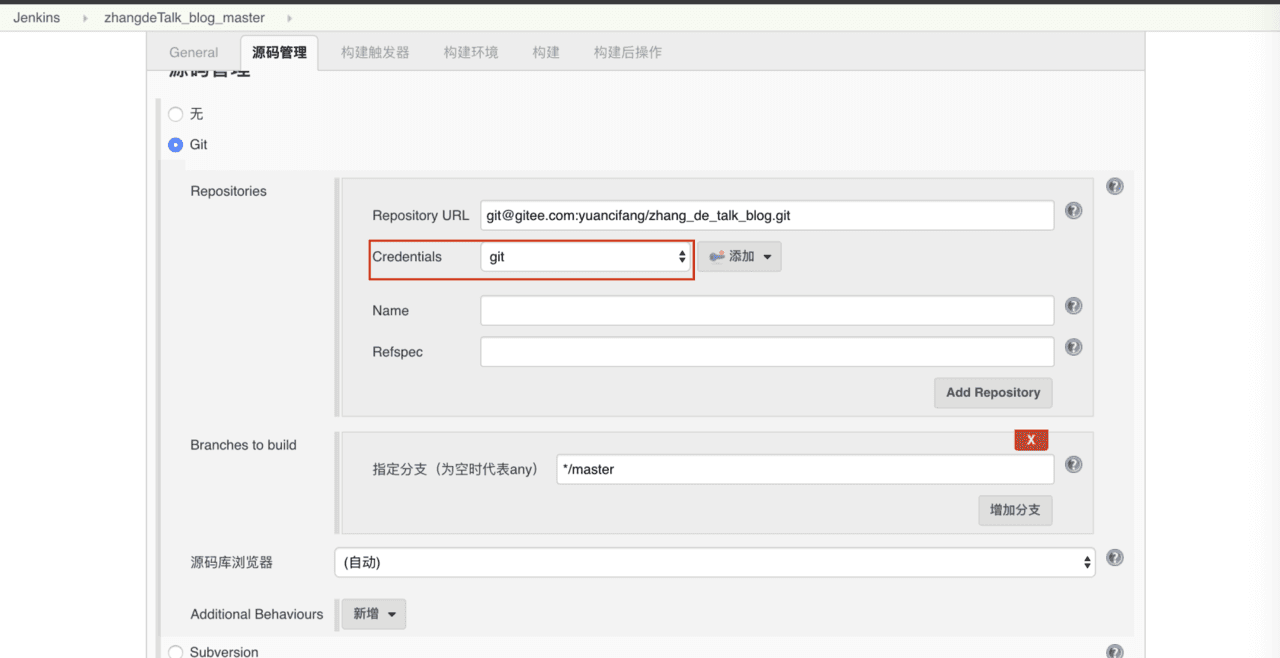The height and width of the screenshot is (658, 1280).
Task: Open help for the Repositories section
Action: click(1115, 187)
